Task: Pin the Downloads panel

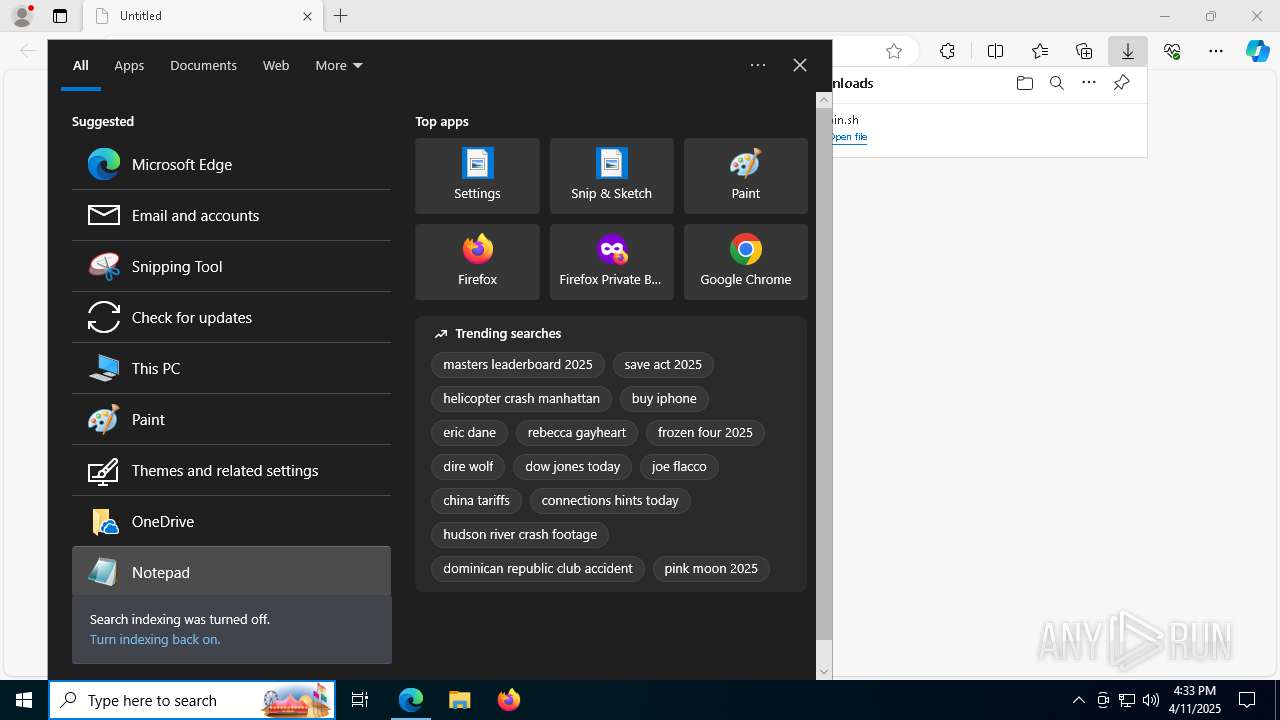Action: [1121, 83]
